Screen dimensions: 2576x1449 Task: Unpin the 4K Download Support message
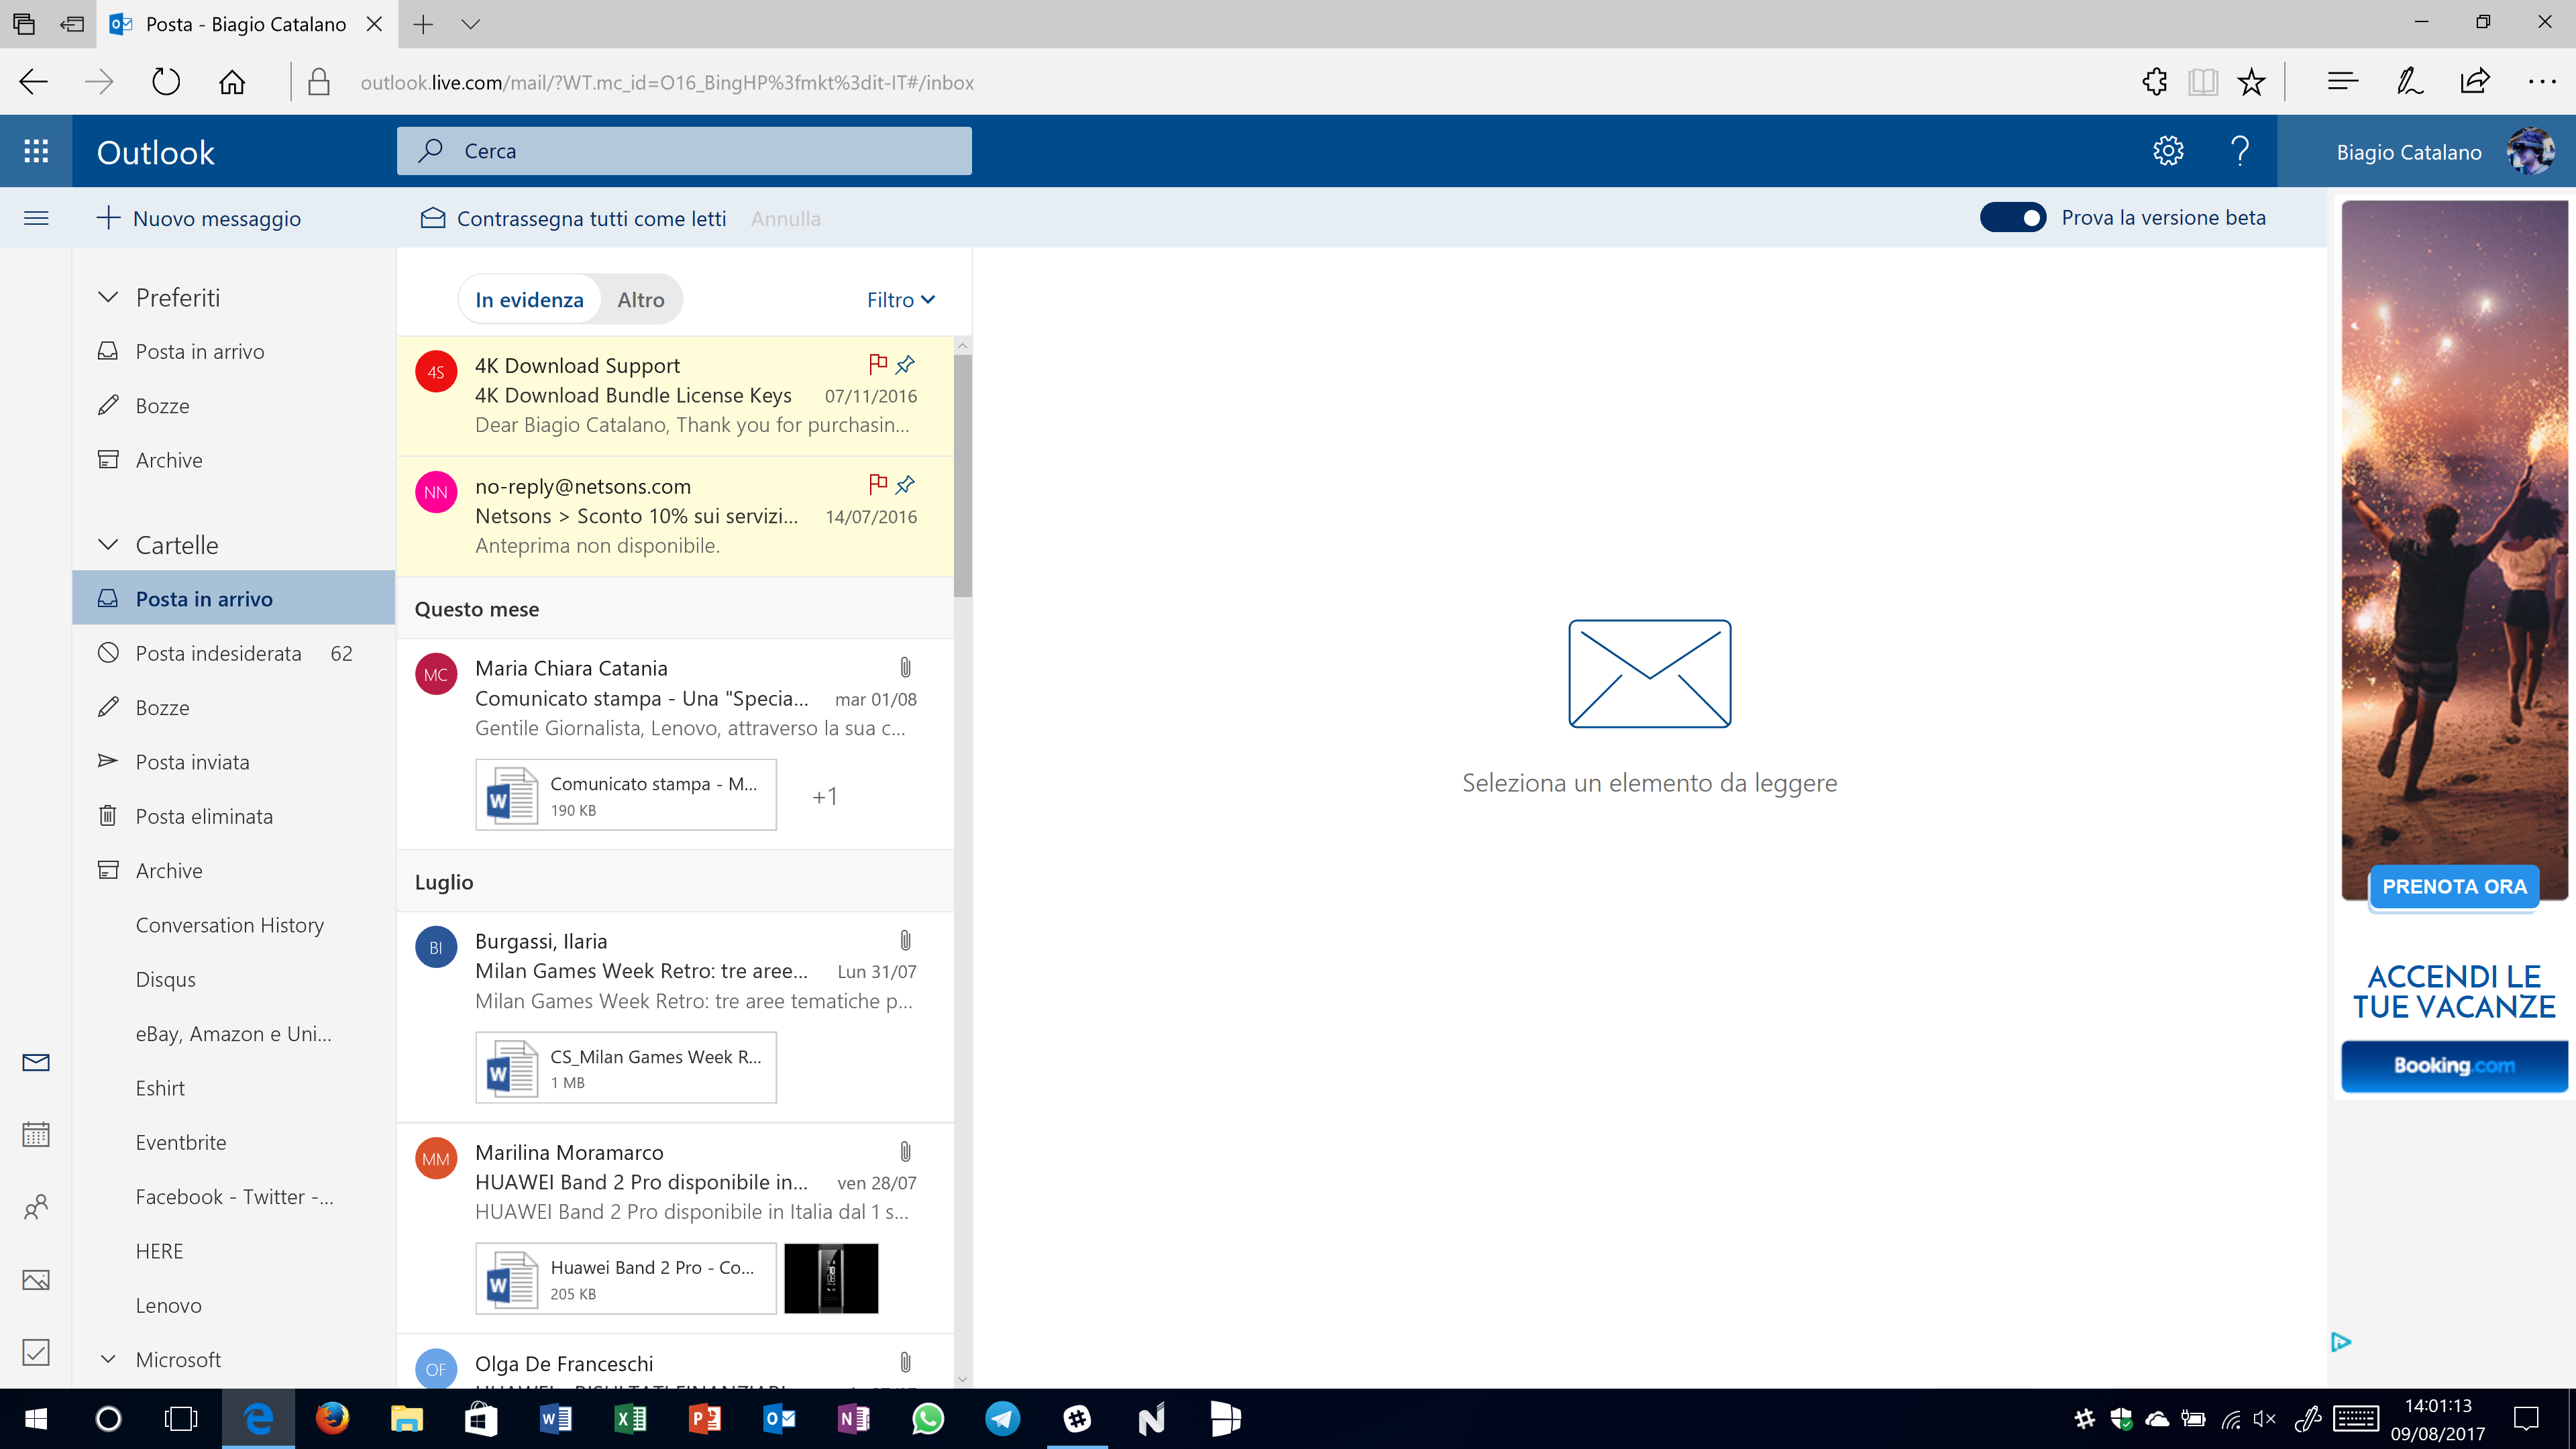[906, 364]
